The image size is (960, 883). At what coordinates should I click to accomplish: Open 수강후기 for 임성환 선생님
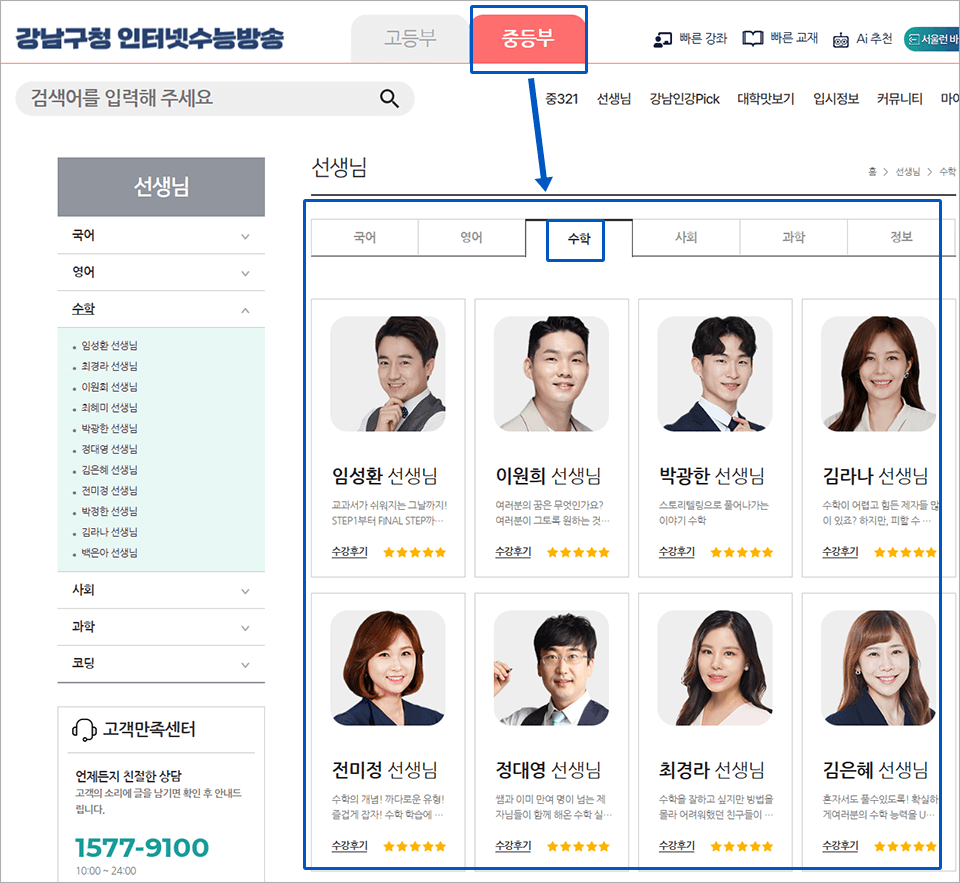(350, 552)
